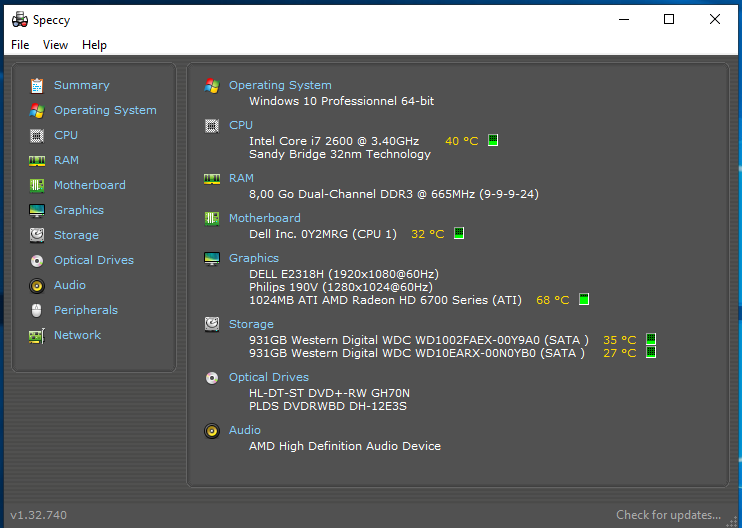
Task: Click the Graphics monitor icon in sidebar
Action: pos(37,210)
